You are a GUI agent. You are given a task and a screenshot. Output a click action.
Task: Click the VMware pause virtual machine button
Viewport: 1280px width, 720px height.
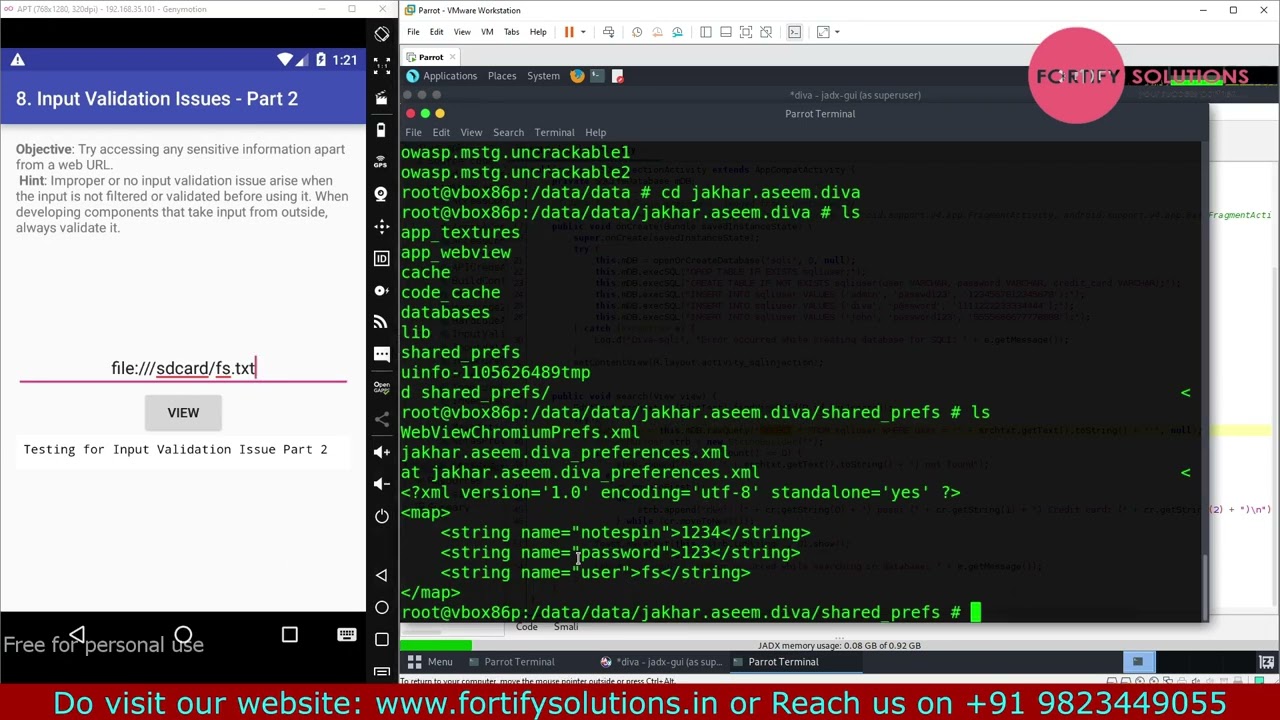click(569, 32)
